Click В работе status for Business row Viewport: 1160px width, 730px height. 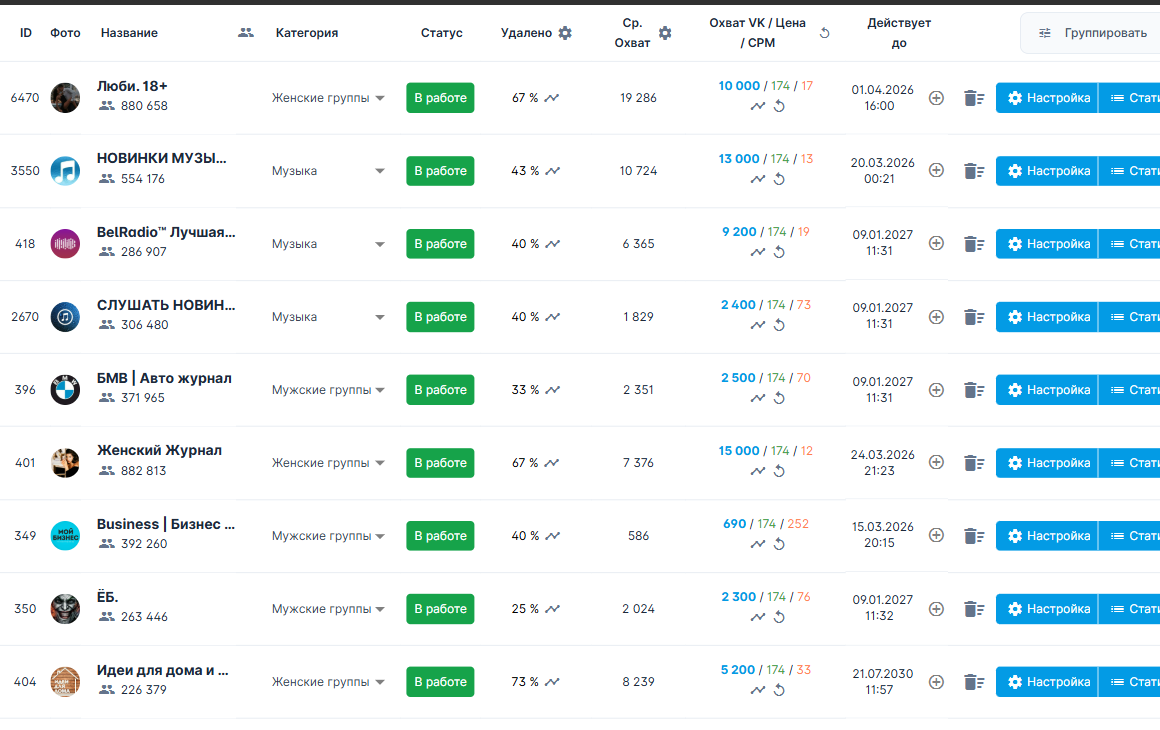click(440, 536)
